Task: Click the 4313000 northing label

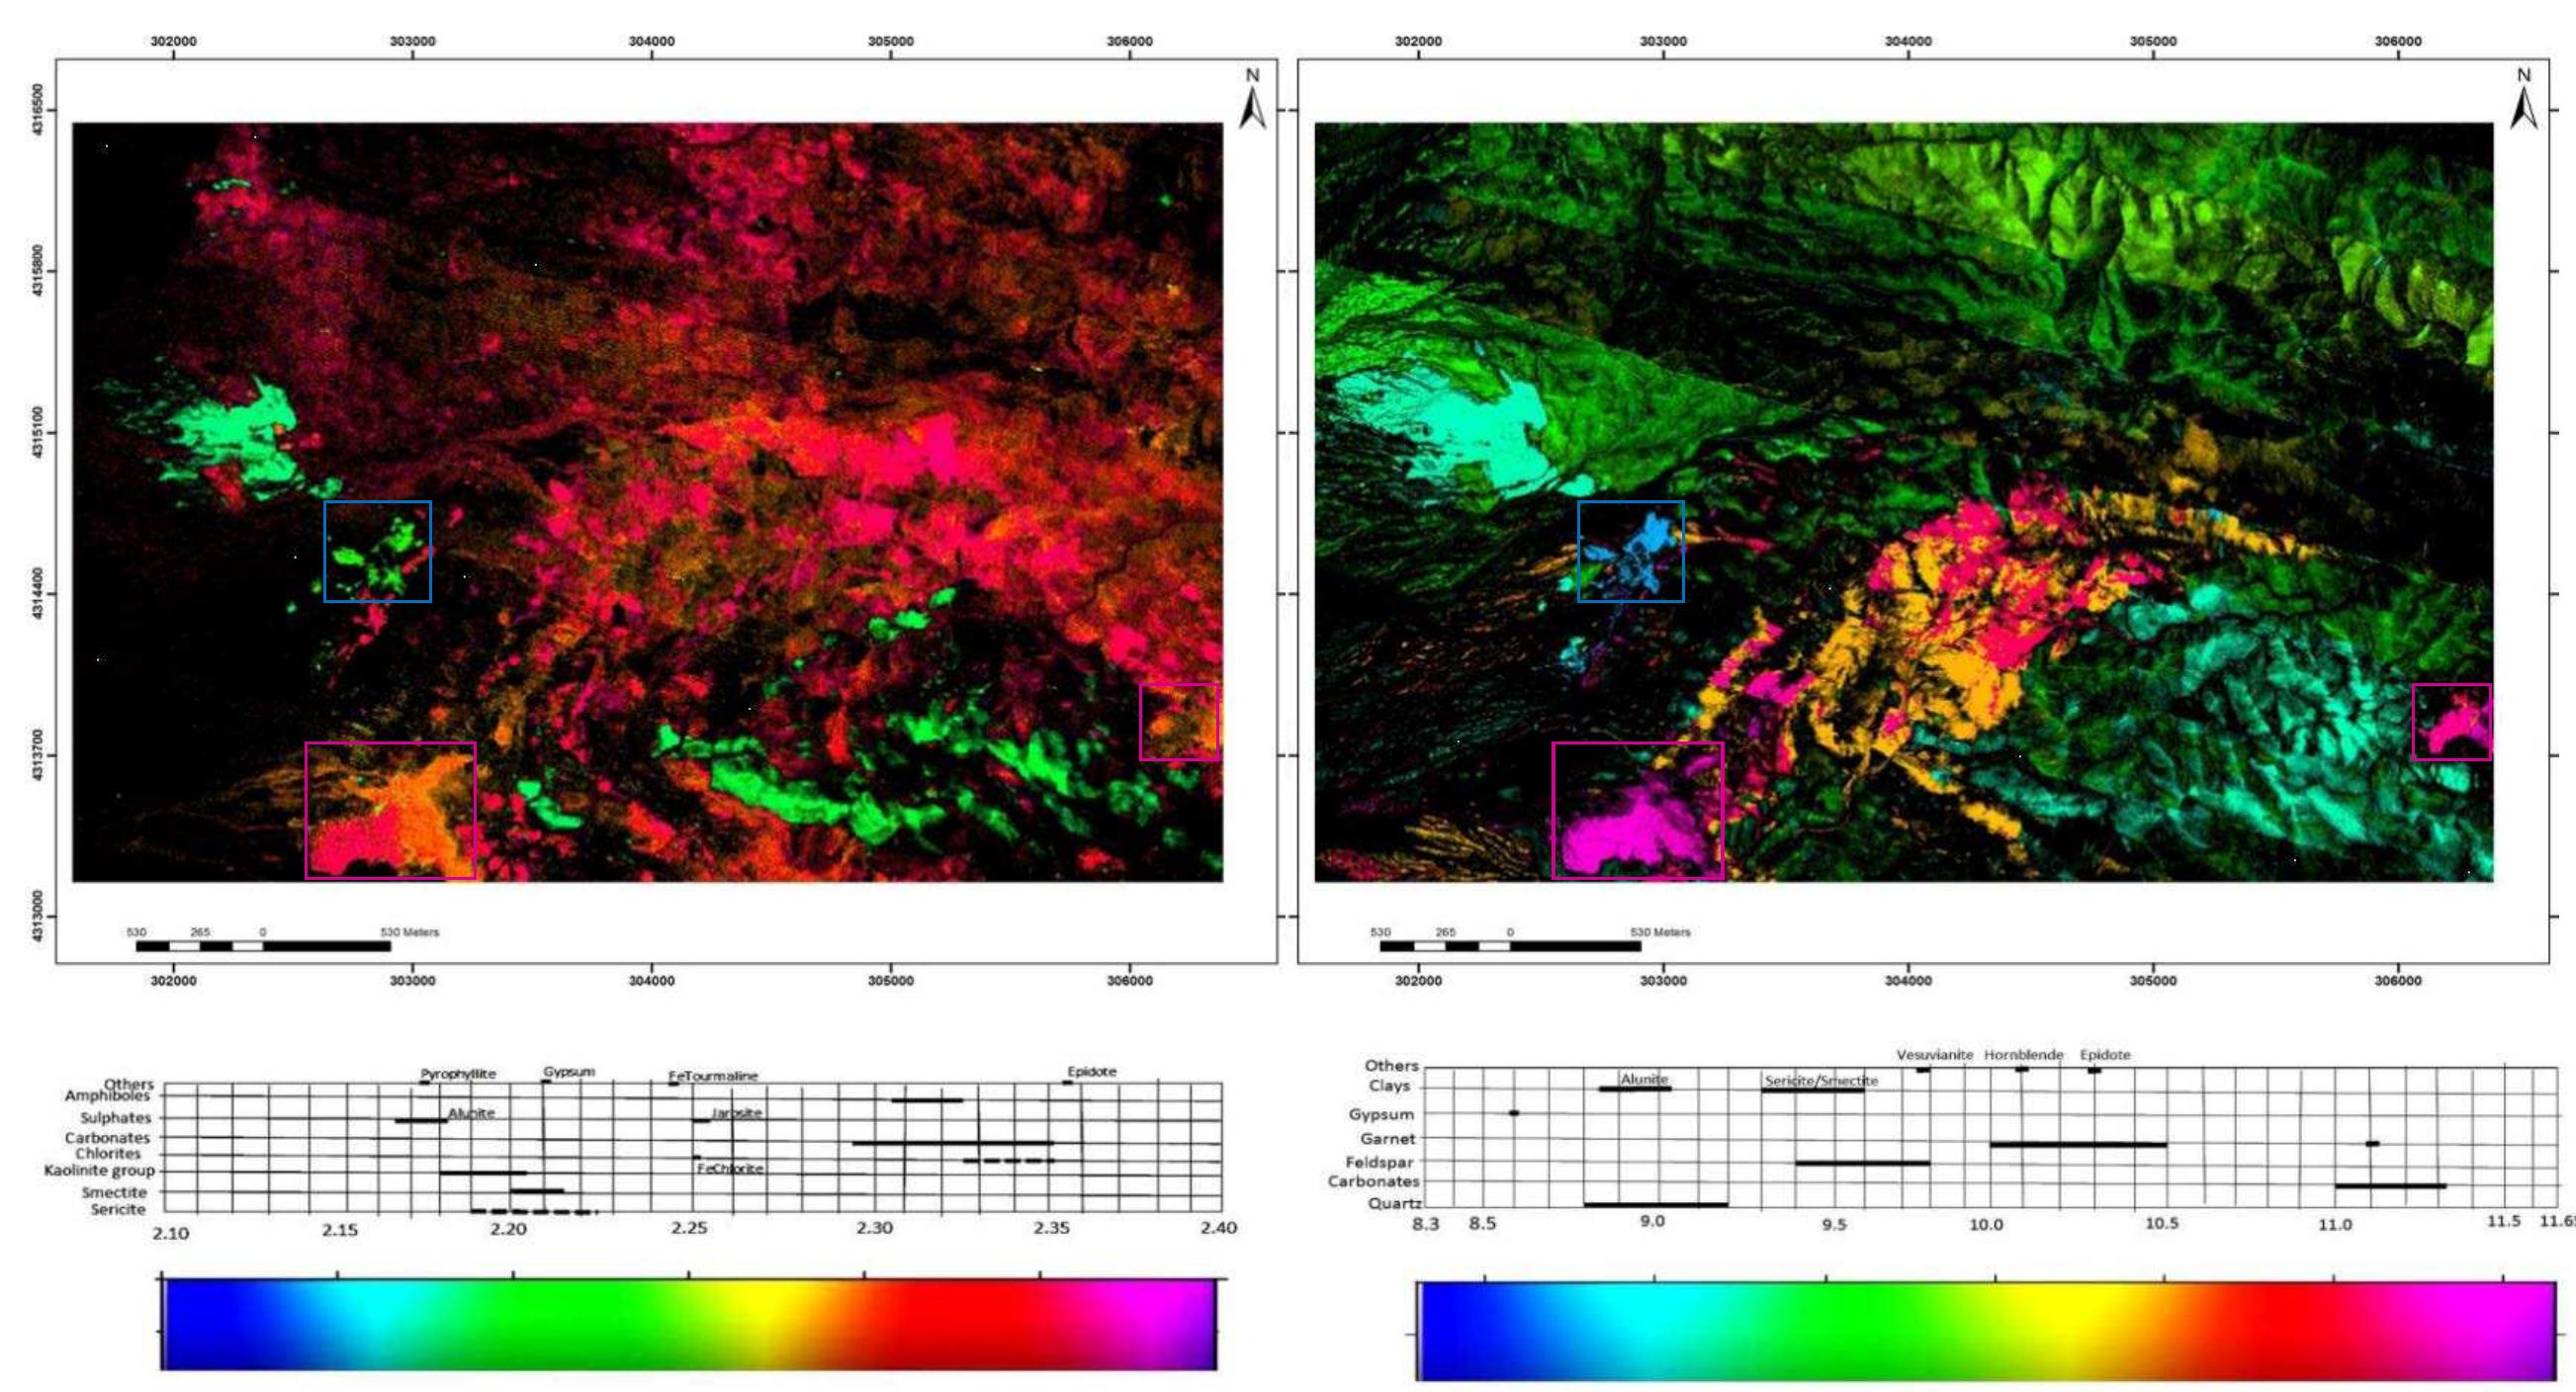Action: [38, 916]
